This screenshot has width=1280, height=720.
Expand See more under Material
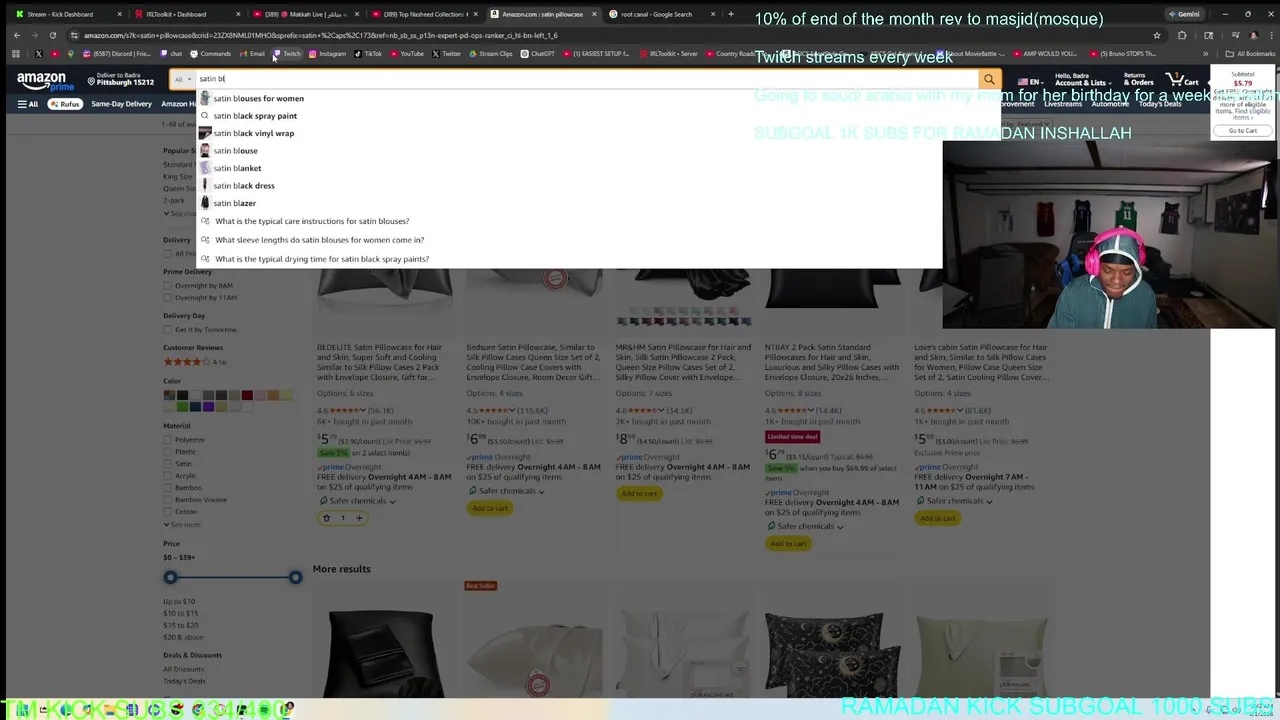click(183, 525)
